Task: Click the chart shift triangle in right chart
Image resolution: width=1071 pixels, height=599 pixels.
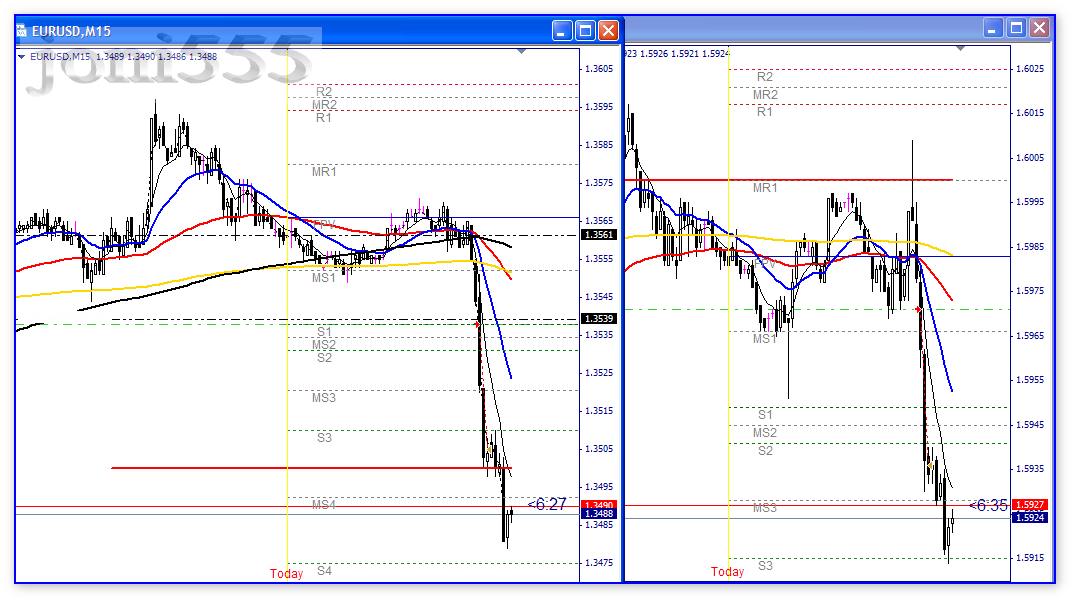Action: [961, 48]
